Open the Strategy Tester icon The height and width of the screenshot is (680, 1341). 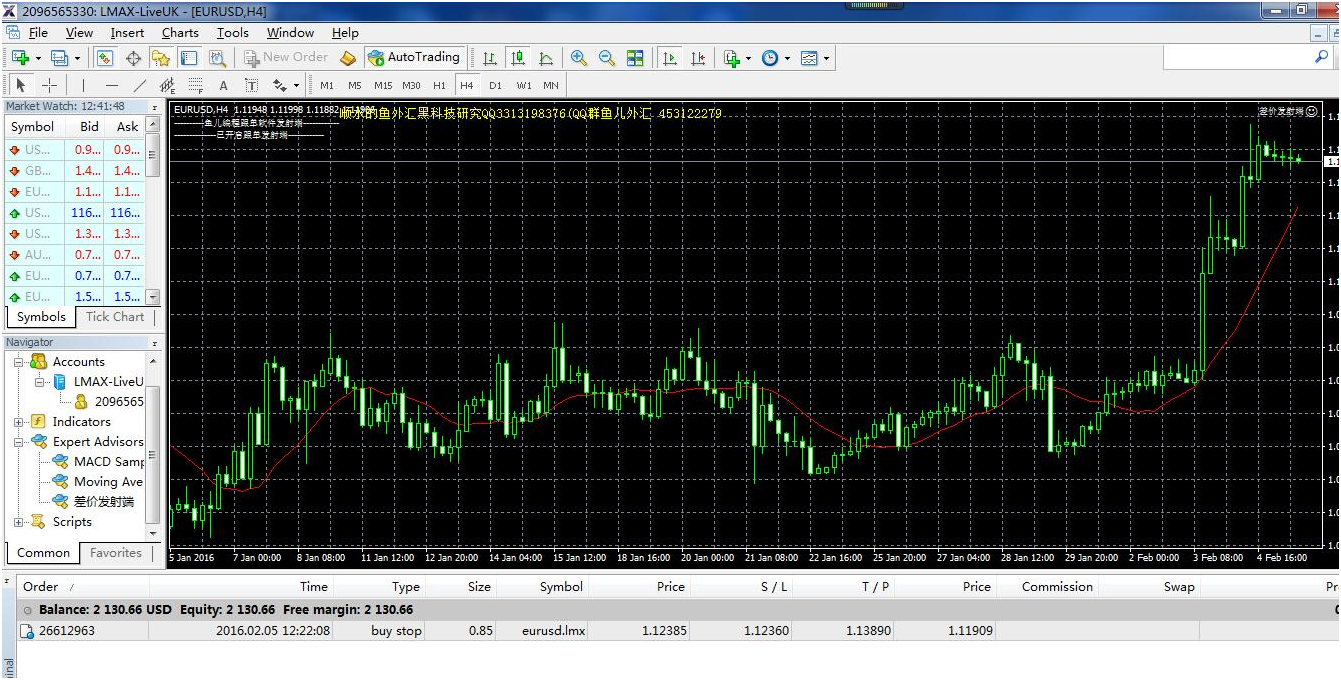(217, 58)
